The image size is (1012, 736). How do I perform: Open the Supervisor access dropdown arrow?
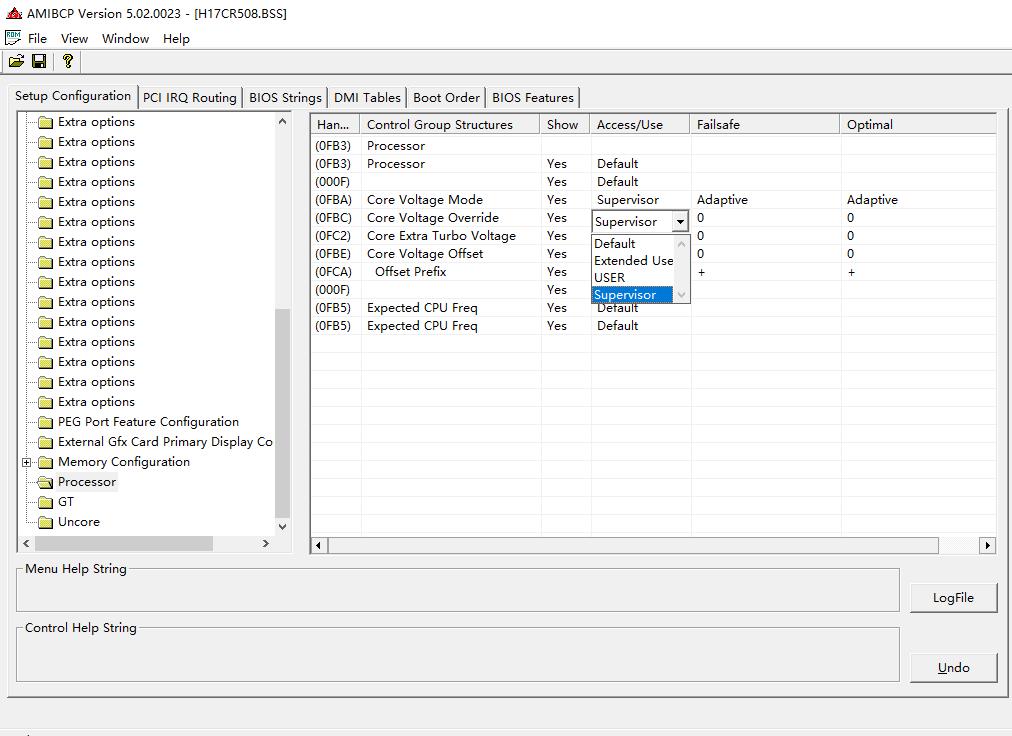point(680,222)
